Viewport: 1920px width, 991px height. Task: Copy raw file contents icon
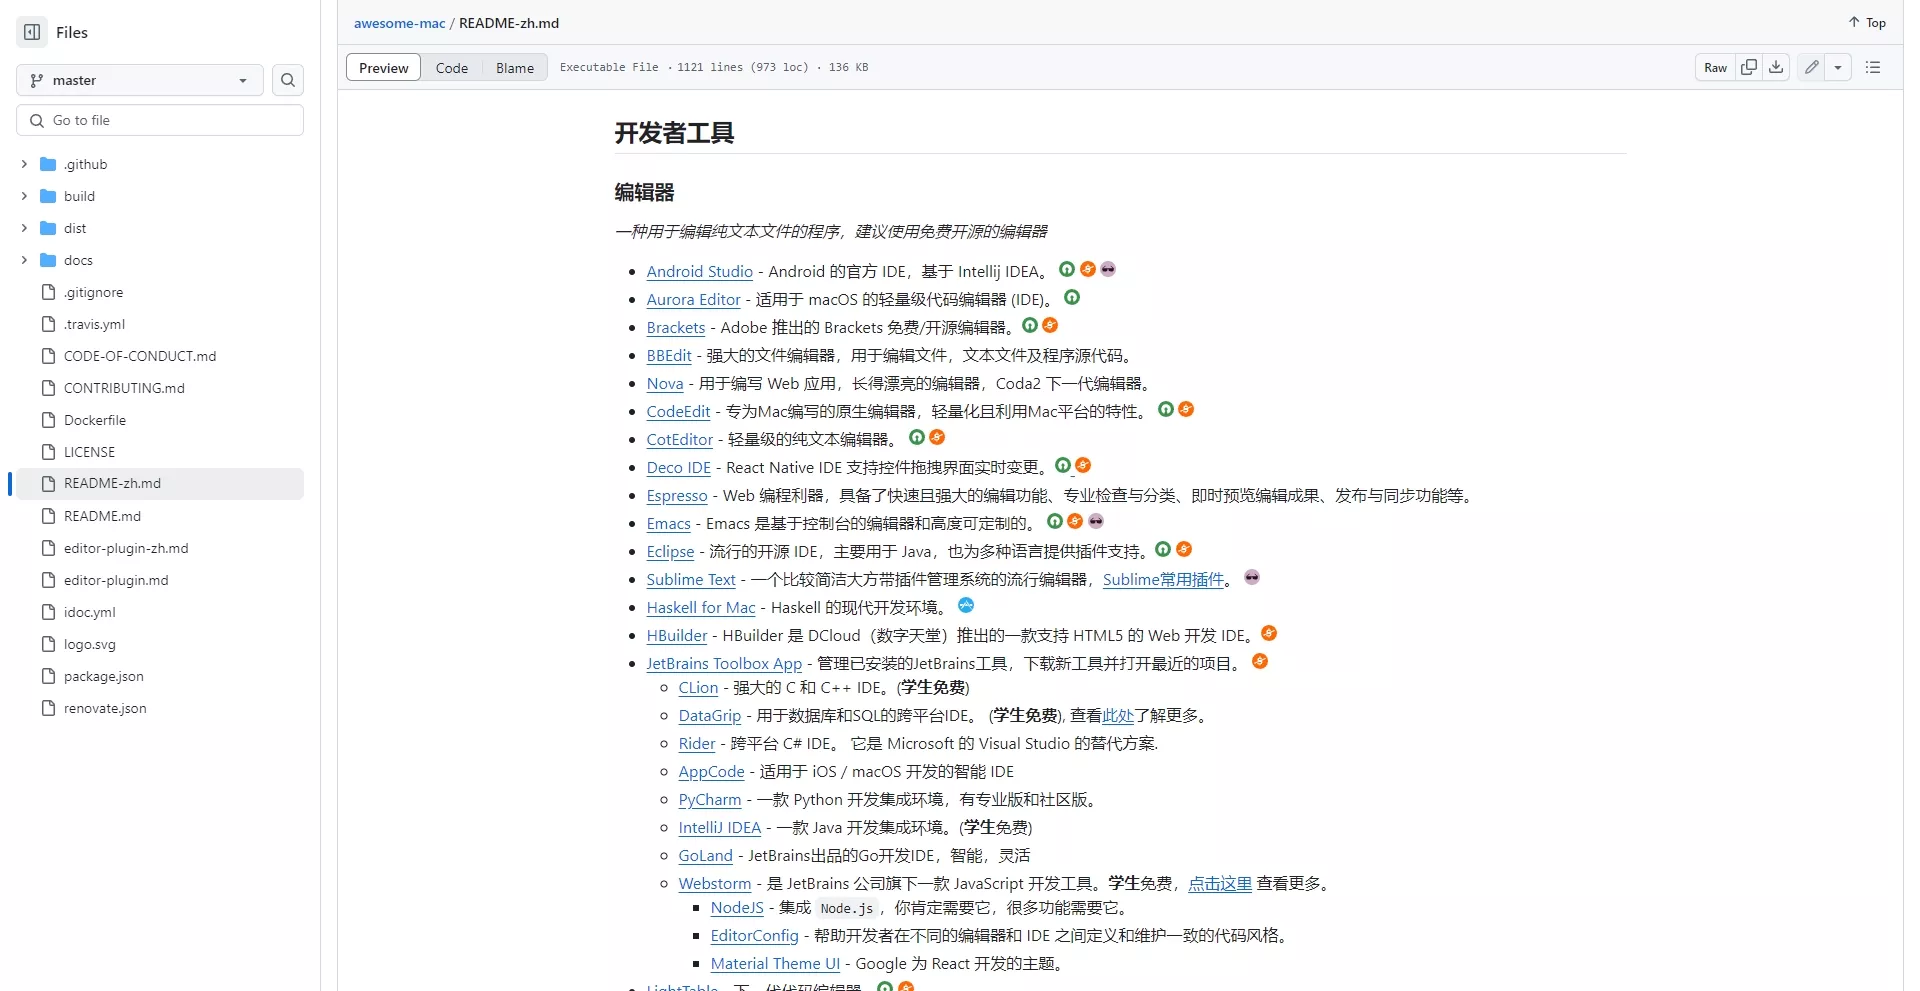tap(1749, 67)
